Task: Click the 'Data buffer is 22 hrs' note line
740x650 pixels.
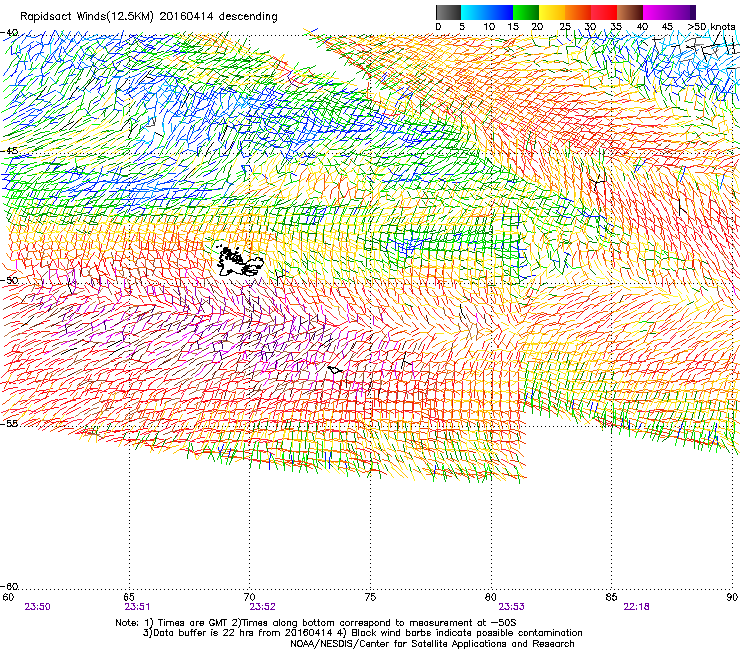Action: 362,633
